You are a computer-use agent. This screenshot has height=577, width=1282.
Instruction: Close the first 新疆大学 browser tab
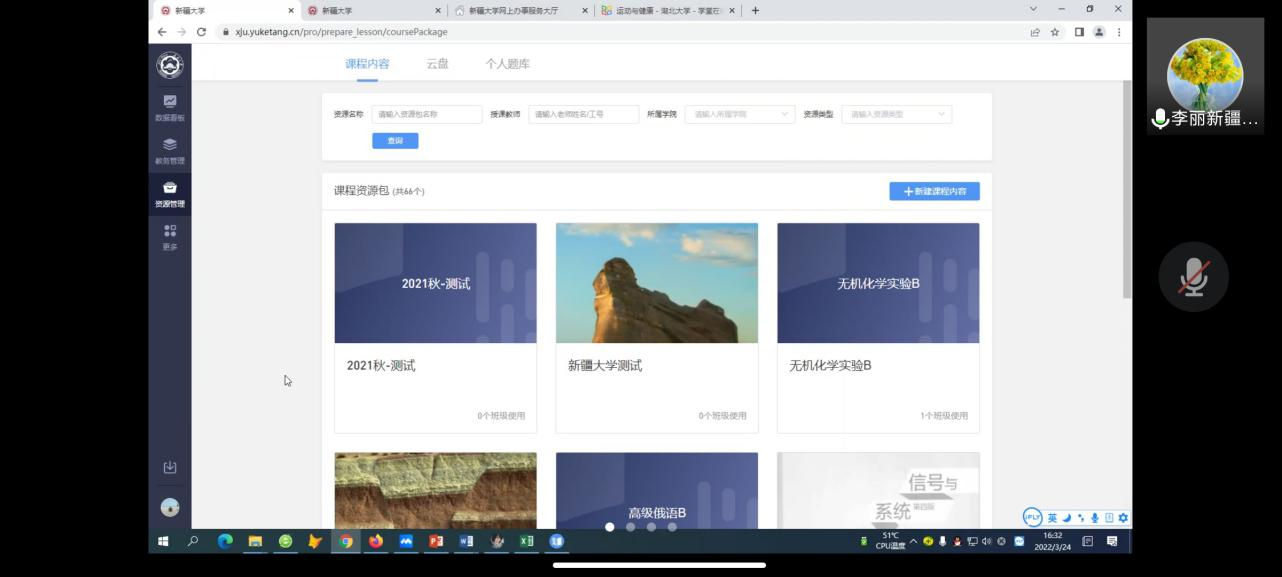(x=291, y=10)
